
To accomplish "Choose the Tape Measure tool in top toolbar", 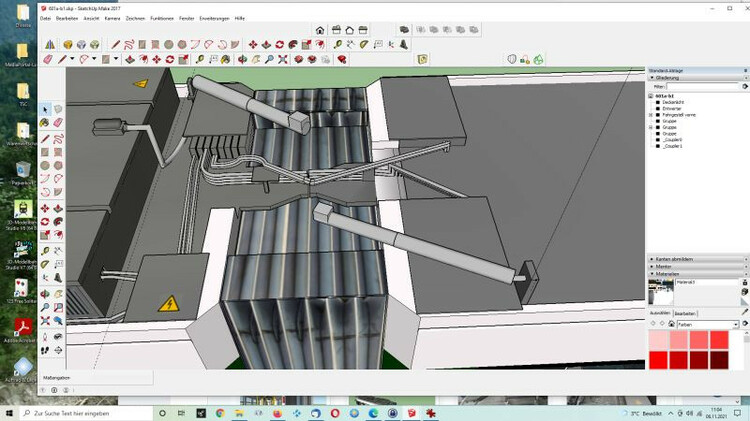I will click(x=338, y=44).
